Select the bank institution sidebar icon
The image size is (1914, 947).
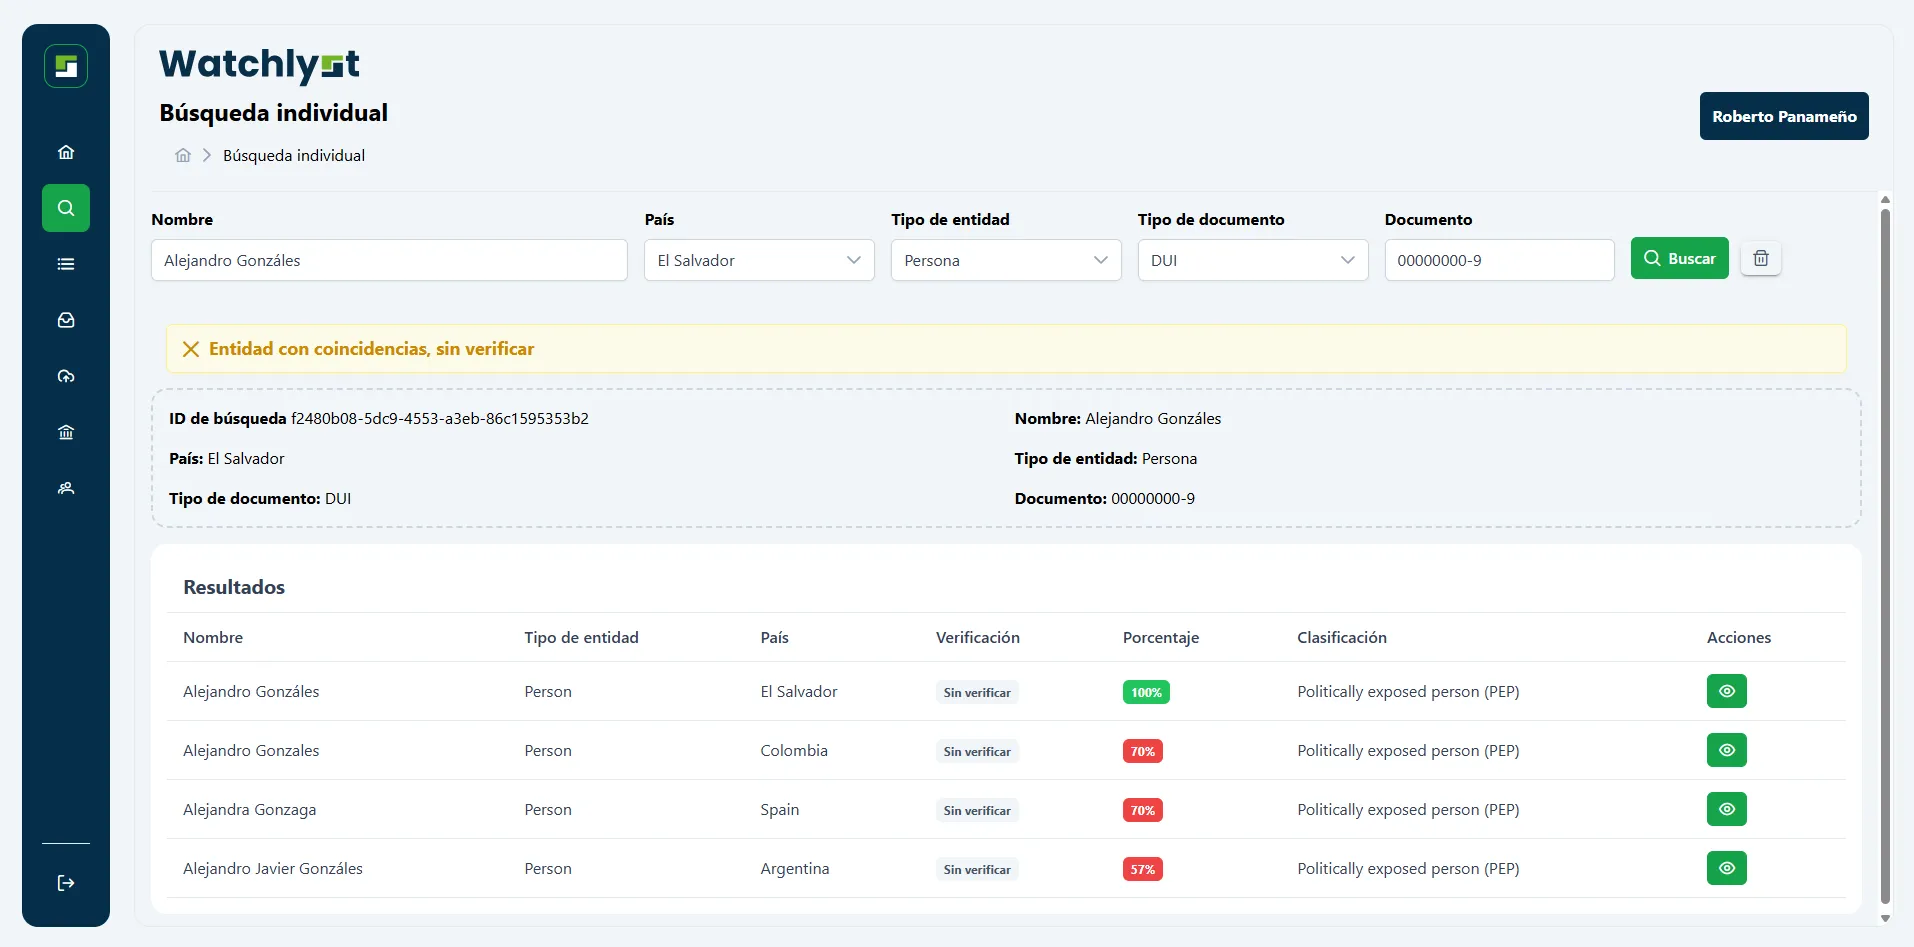point(66,432)
